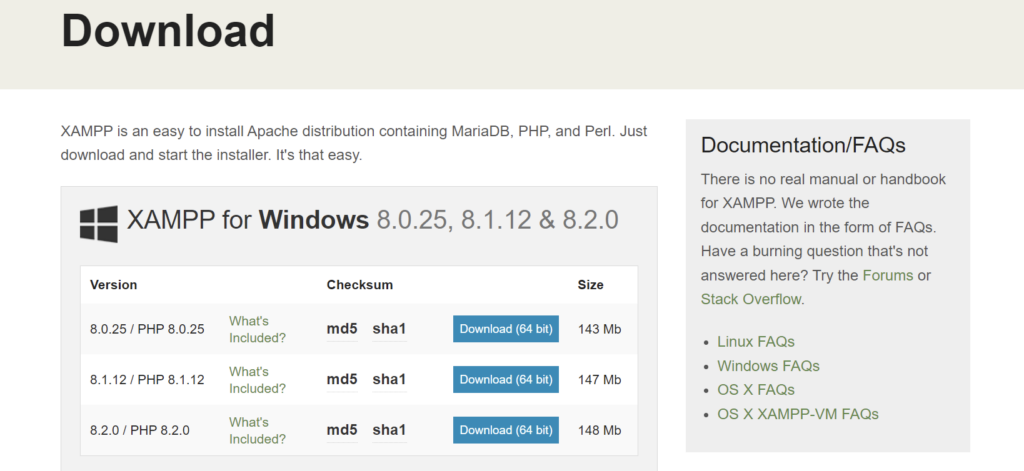View md5 checksum for 8.0.25
The image size is (1024, 471).
coord(342,329)
